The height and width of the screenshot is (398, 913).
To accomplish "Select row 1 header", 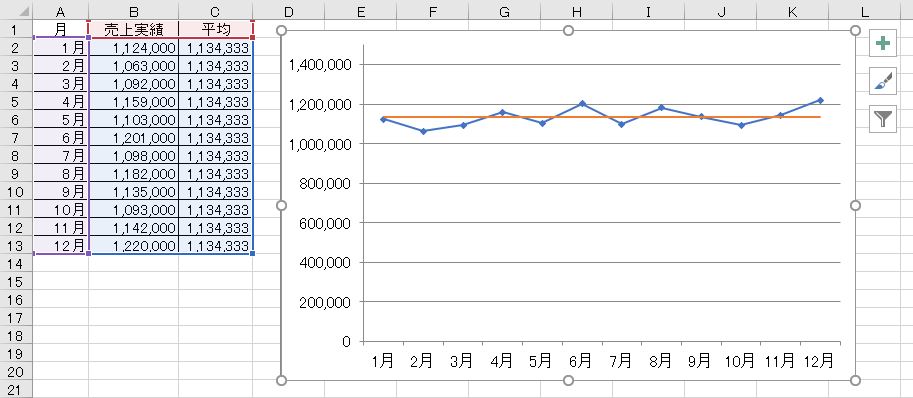I will coord(16,30).
